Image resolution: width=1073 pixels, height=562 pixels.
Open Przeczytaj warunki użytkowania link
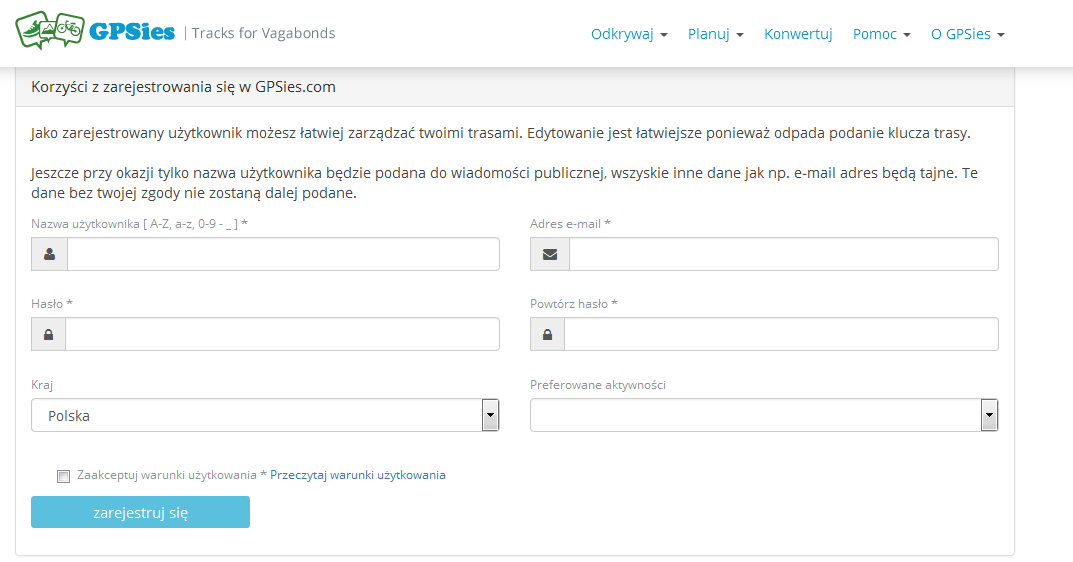358,475
